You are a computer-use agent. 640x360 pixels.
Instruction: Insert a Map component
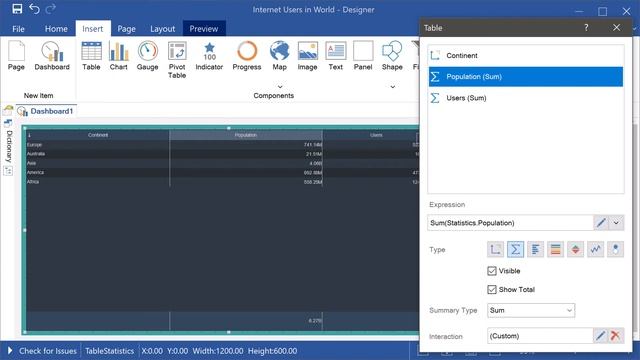click(279, 56)
